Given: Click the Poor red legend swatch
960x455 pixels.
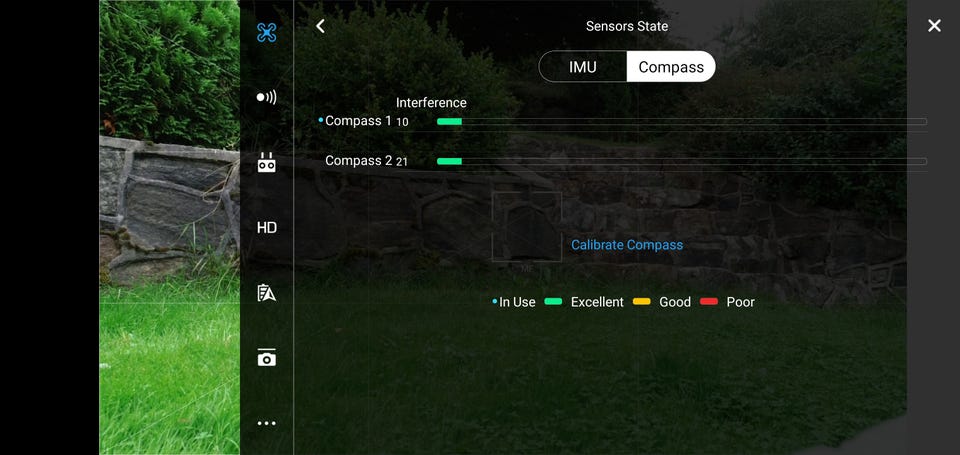Looking at the screenshot, I should click(x=709, y=301).
